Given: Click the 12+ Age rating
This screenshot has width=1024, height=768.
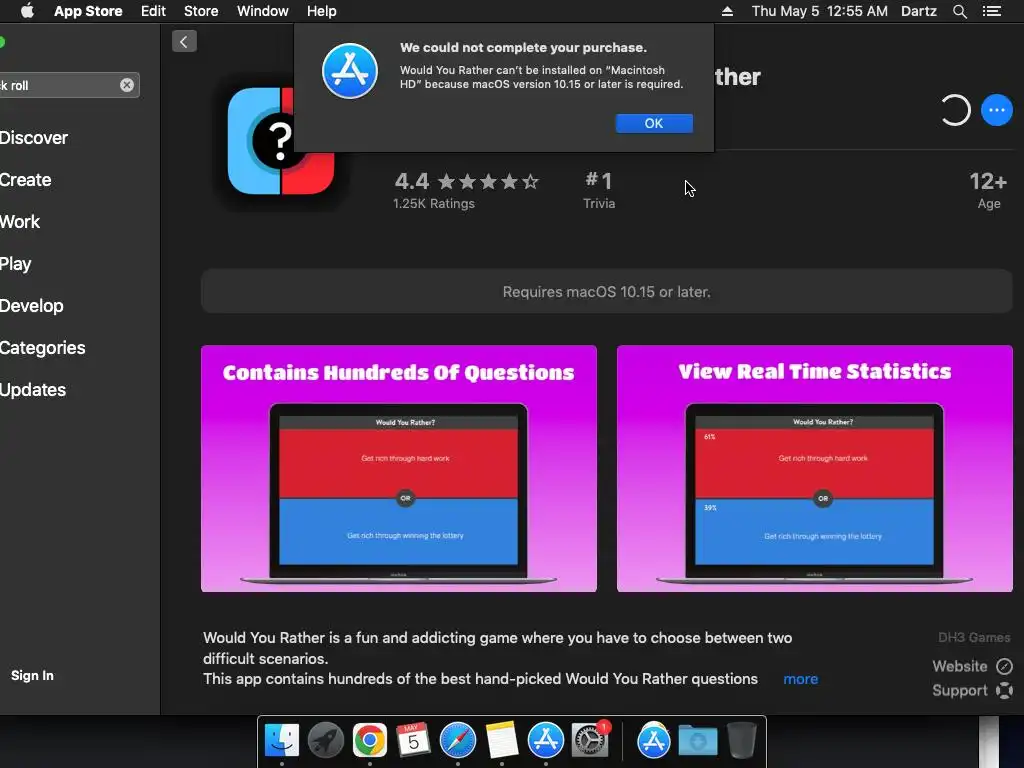Looking at the screenshot, I should click(x=988, y=190).
